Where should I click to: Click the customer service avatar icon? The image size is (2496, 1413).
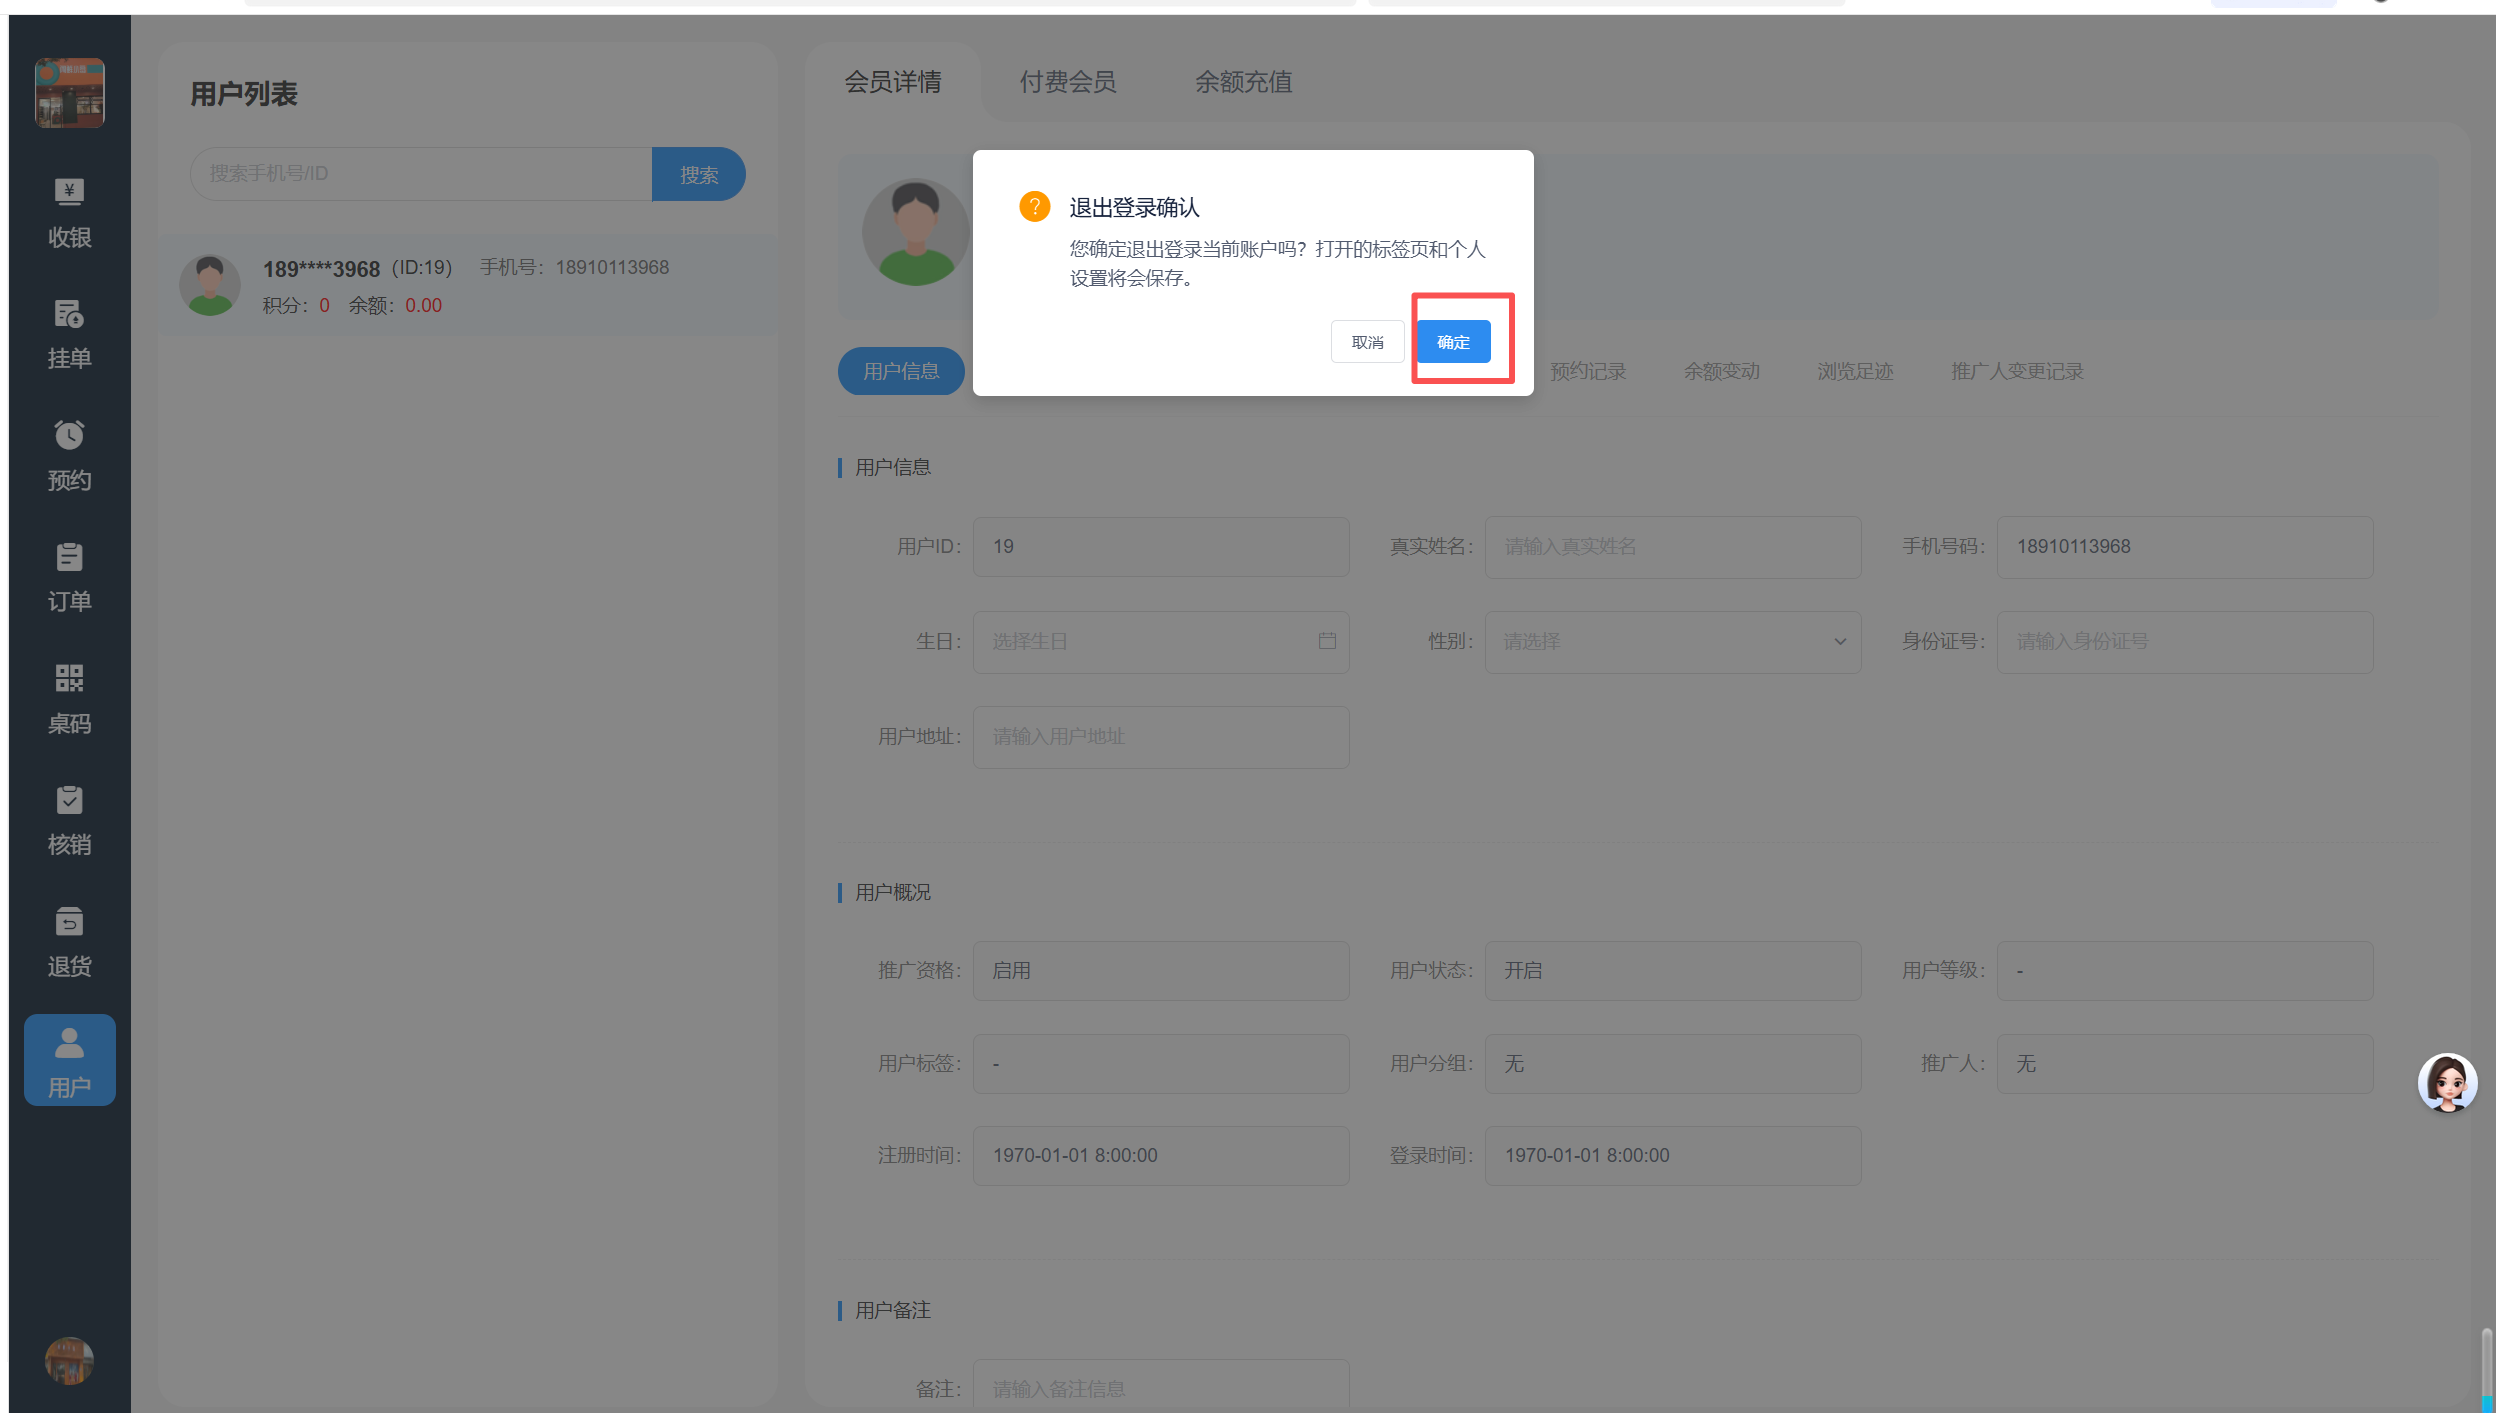(2446, 1083)
